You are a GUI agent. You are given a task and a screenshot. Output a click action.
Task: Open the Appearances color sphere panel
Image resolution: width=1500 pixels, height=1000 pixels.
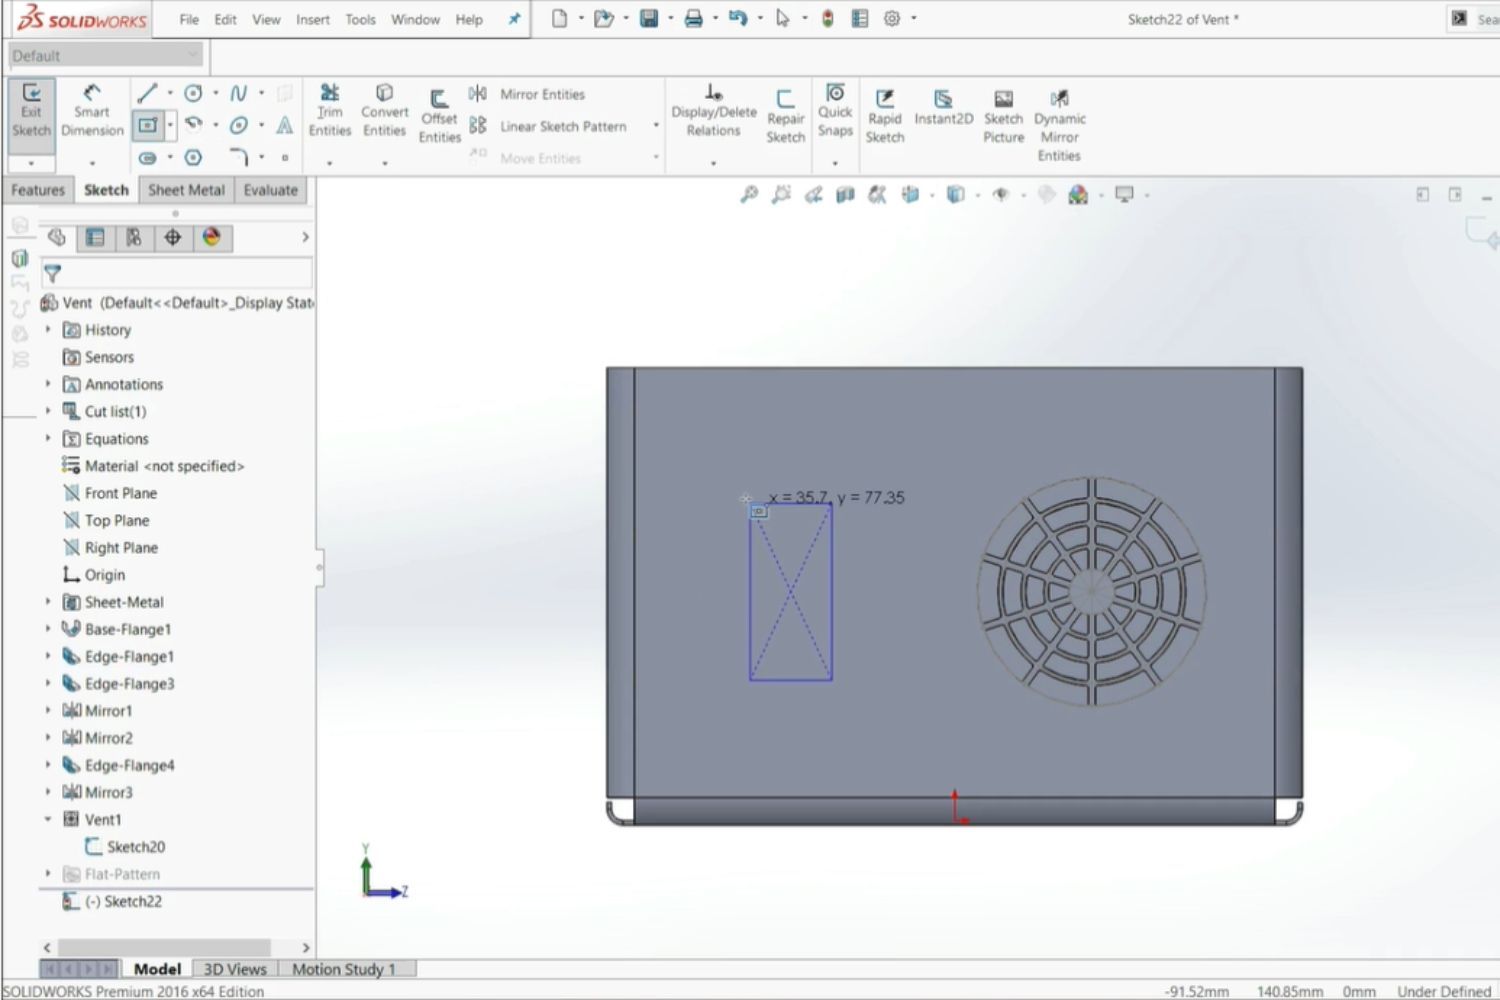click(212, 237)
